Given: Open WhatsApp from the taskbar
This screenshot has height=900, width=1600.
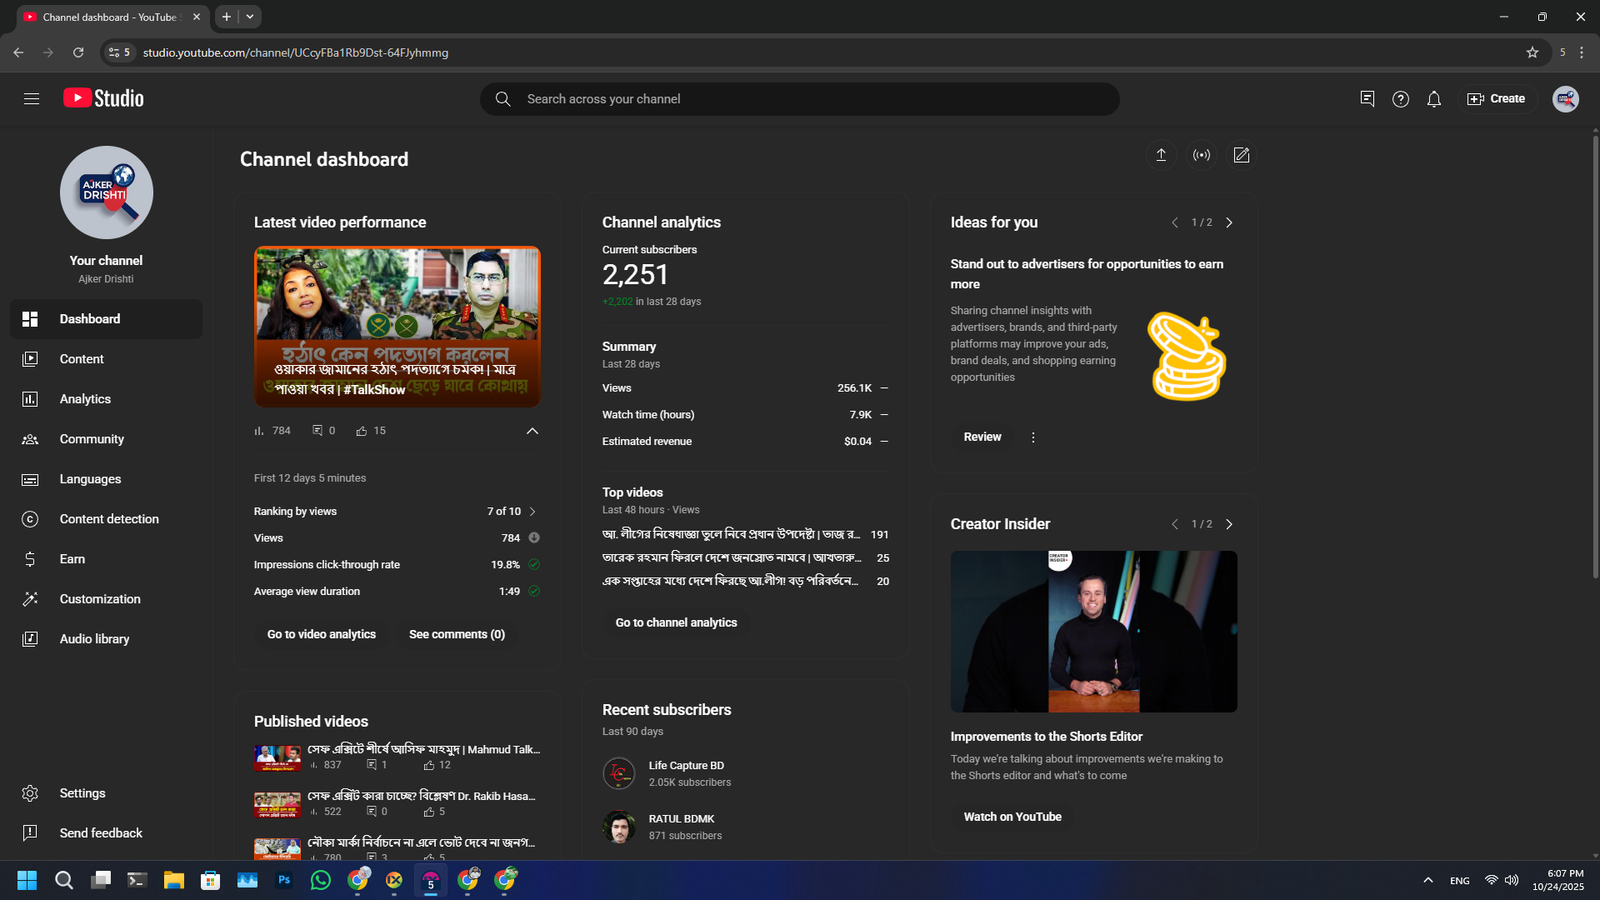Looking at the screenshot, I should 321,880.
